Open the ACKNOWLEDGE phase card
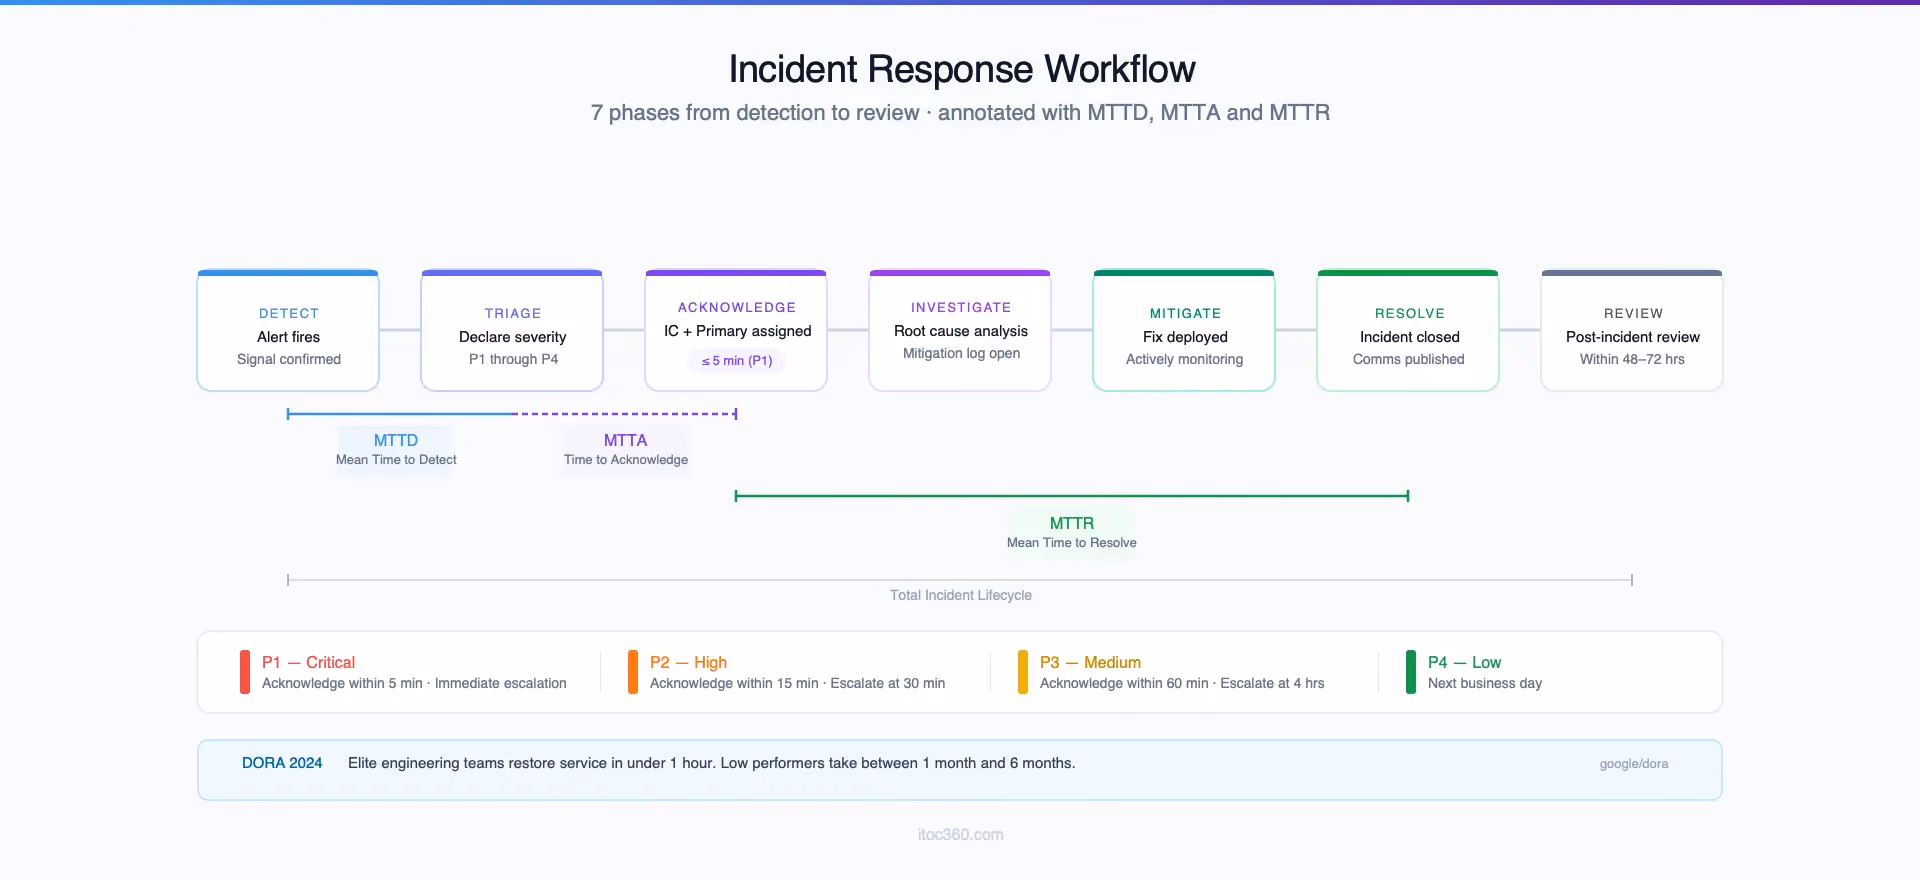This screenshot has width=1920, height=880. (736, 330)
